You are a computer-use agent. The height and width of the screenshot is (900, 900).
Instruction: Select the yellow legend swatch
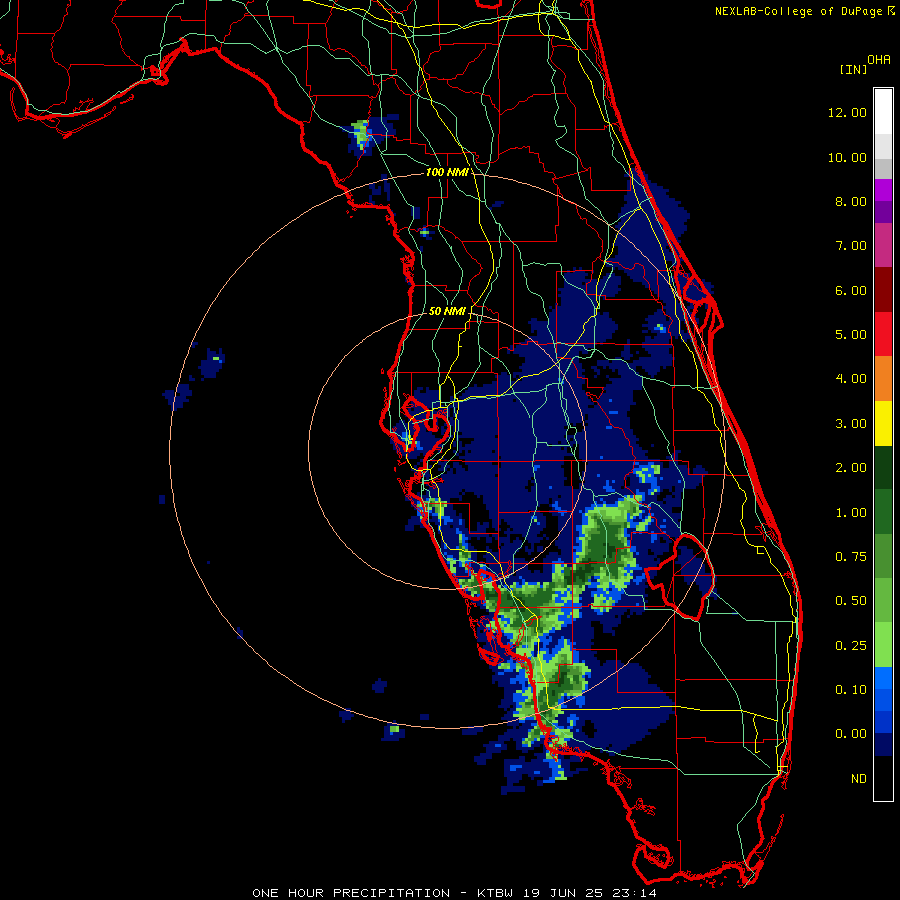tap(883, 423)
